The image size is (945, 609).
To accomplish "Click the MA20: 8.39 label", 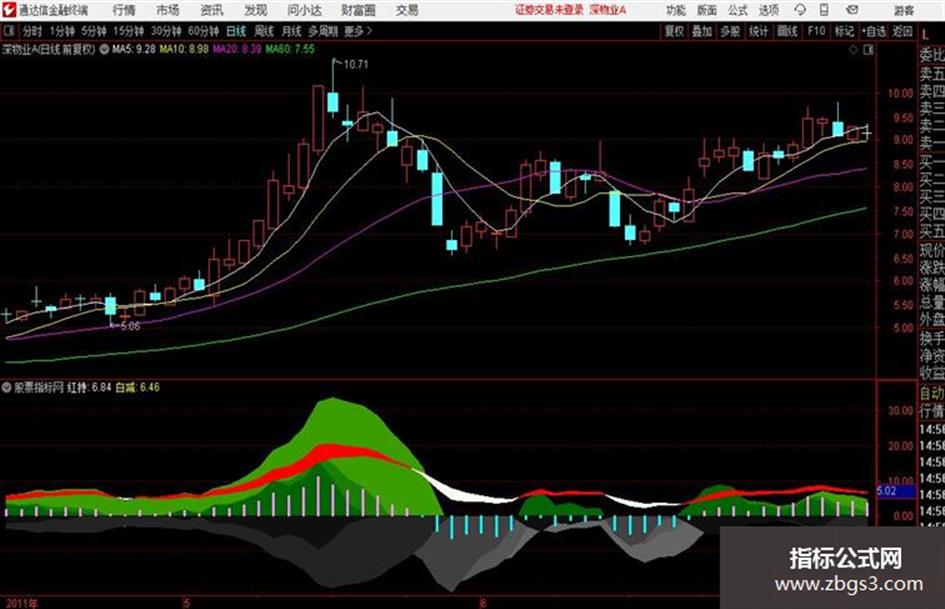I will pyautogui.click(x=237, y=49).
